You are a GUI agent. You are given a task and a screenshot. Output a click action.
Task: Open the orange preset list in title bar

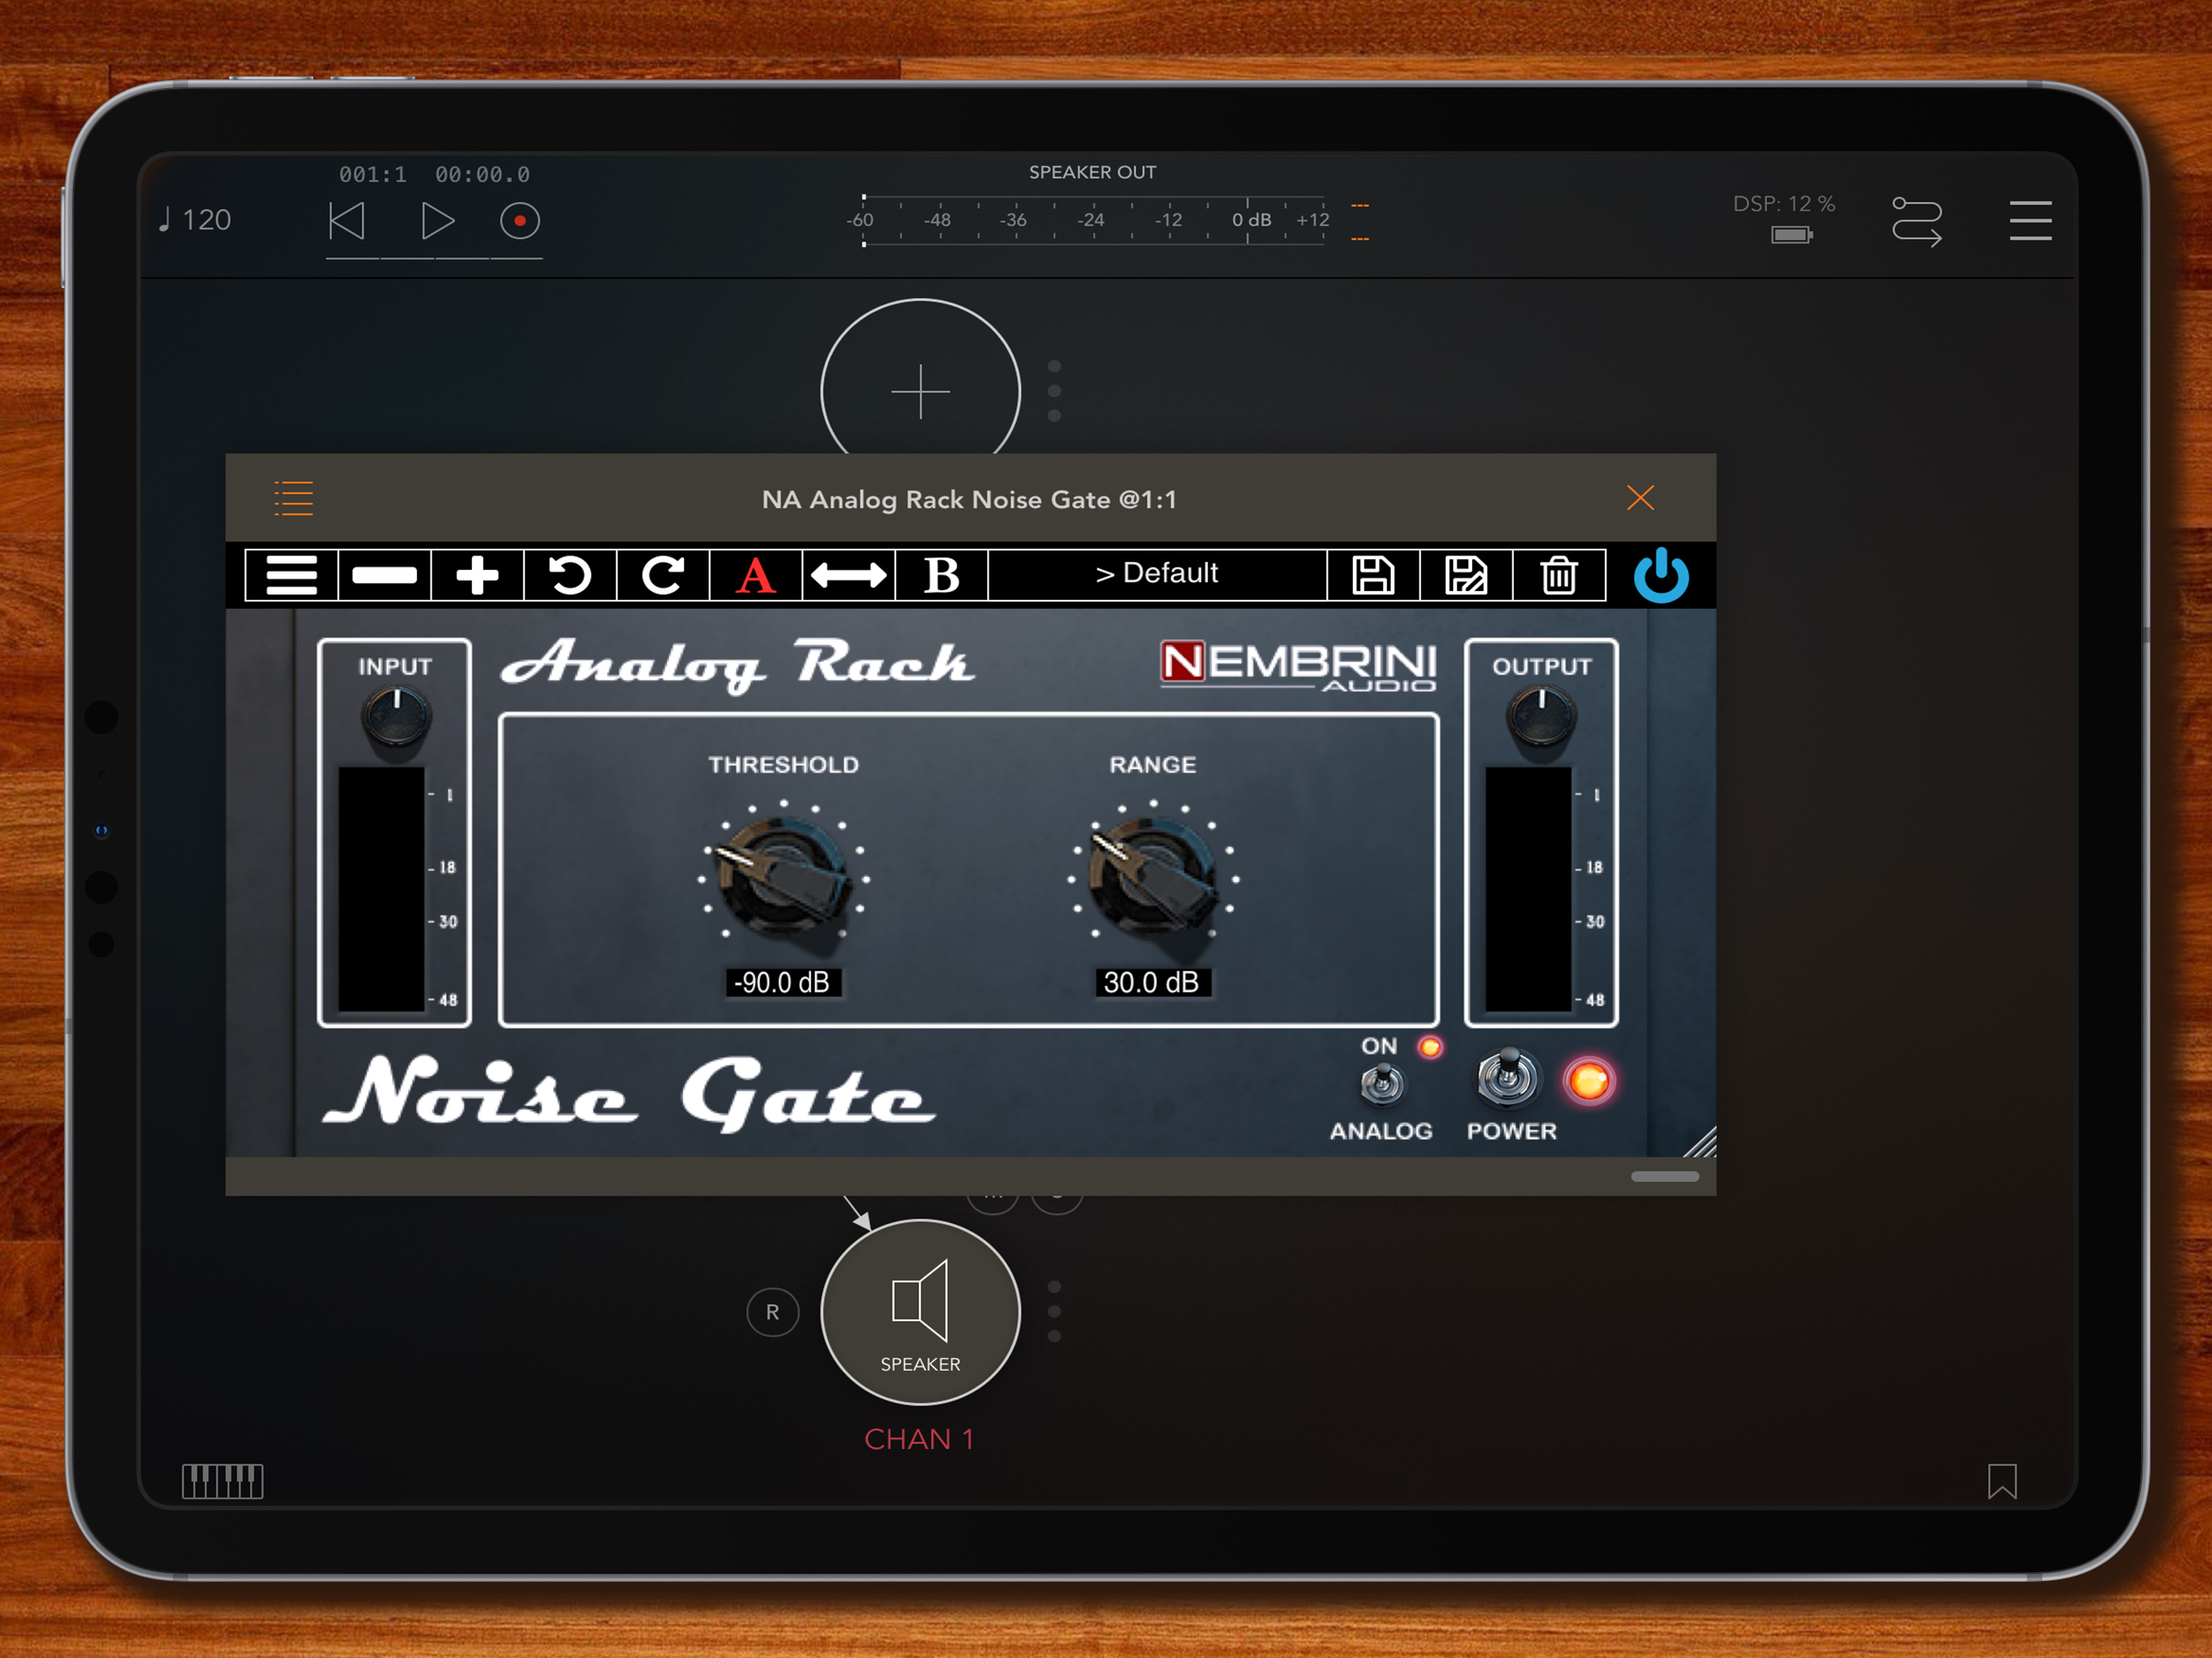[x=294, y=498]
